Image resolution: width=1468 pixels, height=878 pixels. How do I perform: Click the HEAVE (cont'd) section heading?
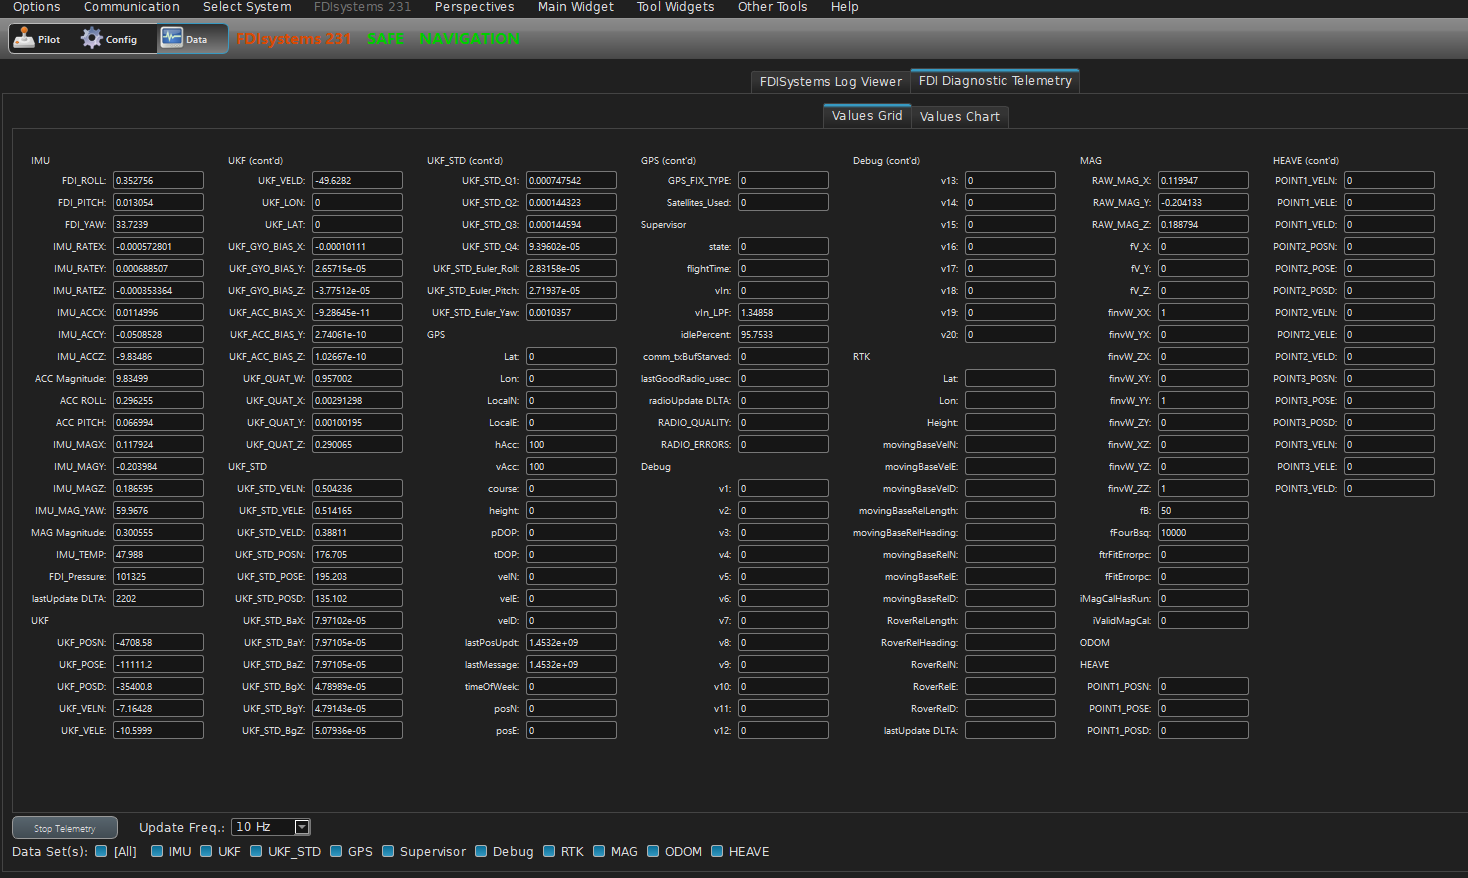pos(1305,161)
